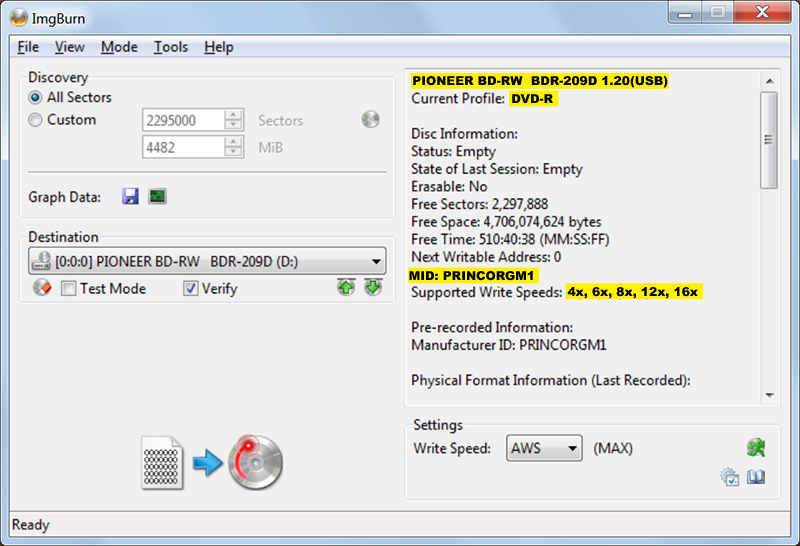Click the erase disc icon beside Test Mode

[x=41, y=288]
